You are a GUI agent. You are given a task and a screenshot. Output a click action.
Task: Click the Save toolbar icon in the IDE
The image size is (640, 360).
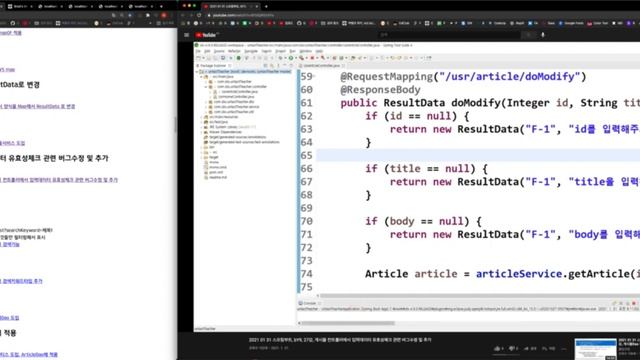coord(209,58)
